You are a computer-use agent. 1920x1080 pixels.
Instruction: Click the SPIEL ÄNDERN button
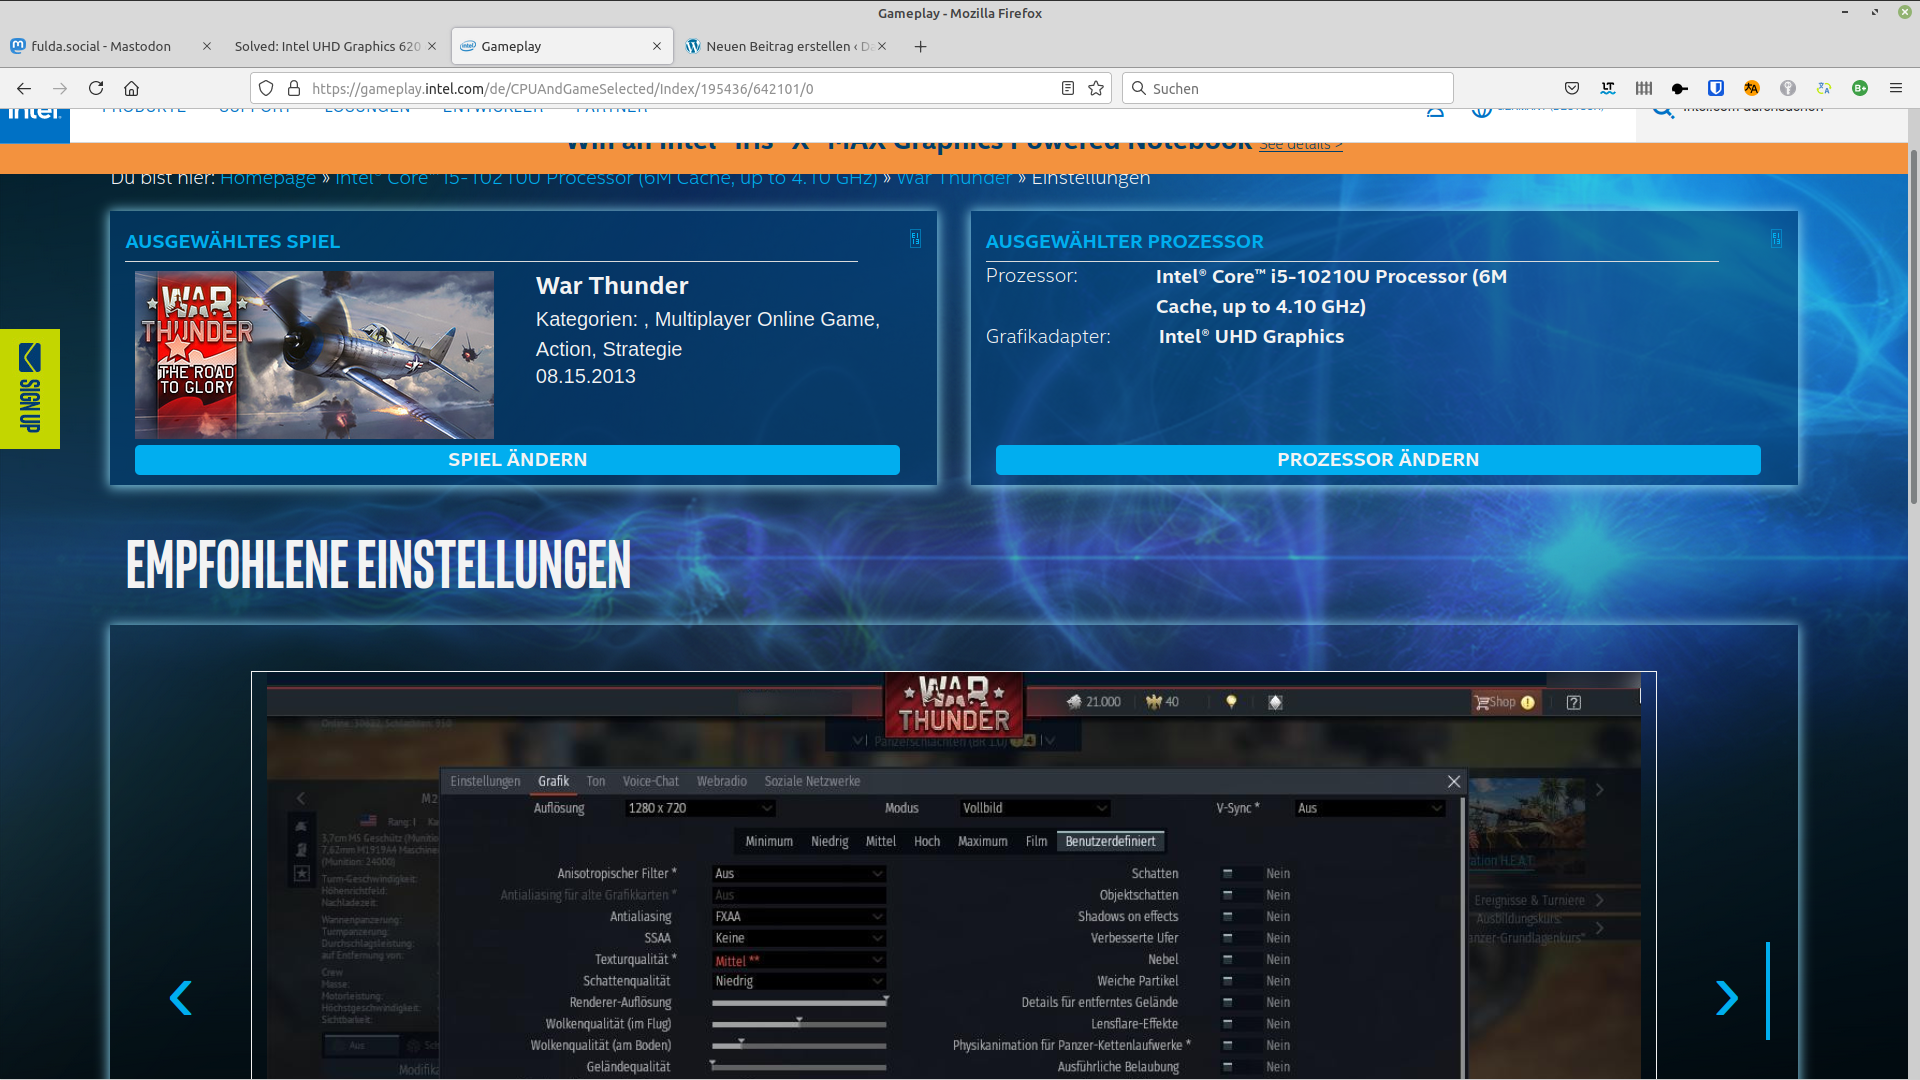517,460
